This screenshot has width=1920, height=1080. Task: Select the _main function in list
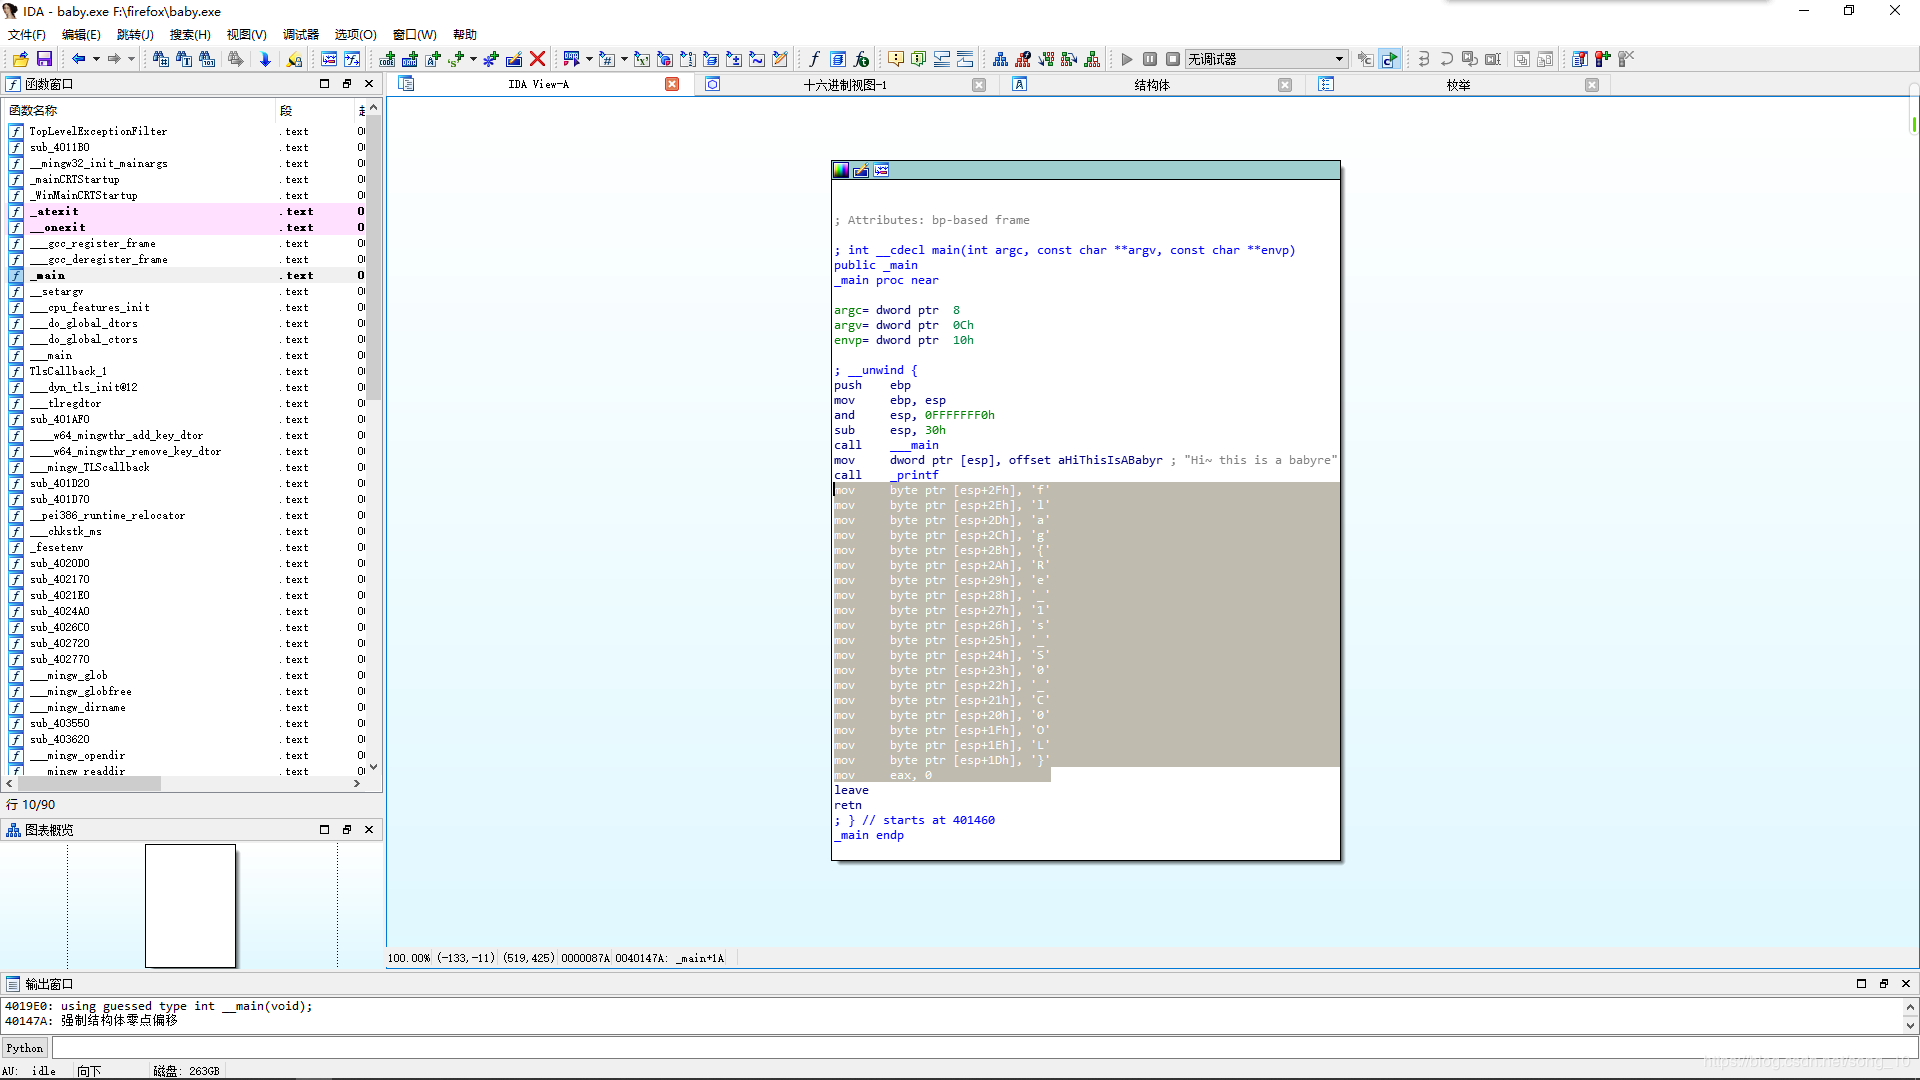tap(50, 275)
